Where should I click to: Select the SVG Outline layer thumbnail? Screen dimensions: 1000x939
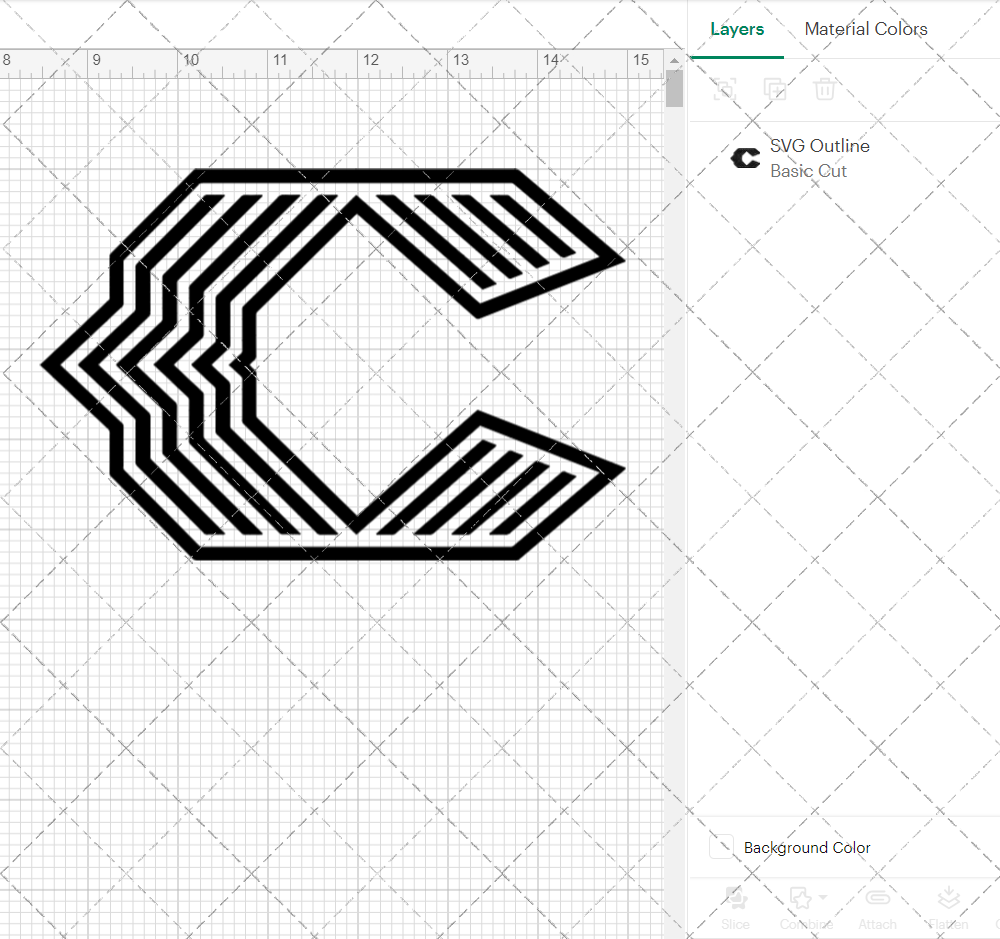coord(746,158)
